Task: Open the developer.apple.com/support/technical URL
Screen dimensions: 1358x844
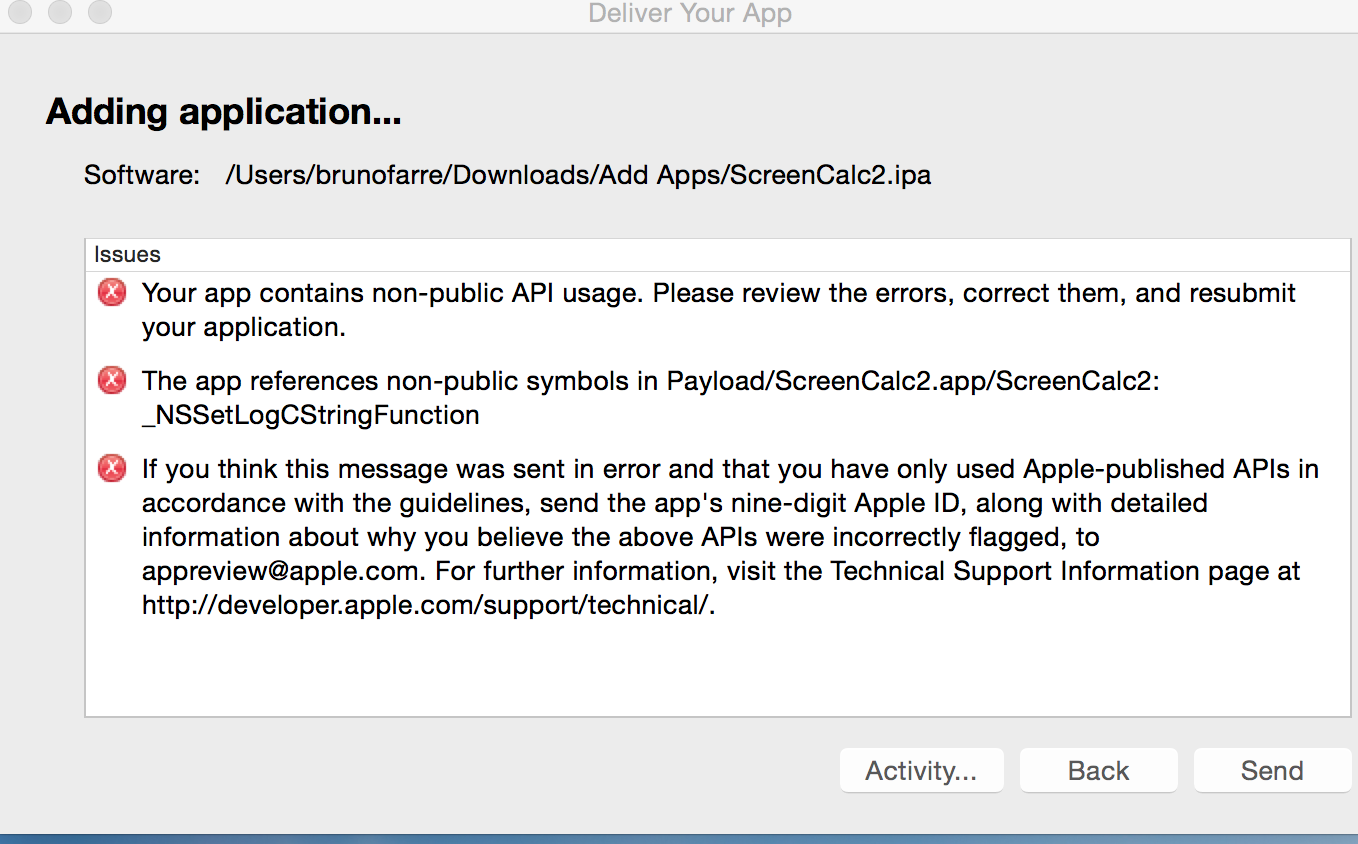Action: pyautogui.click(x=428, y=606)
